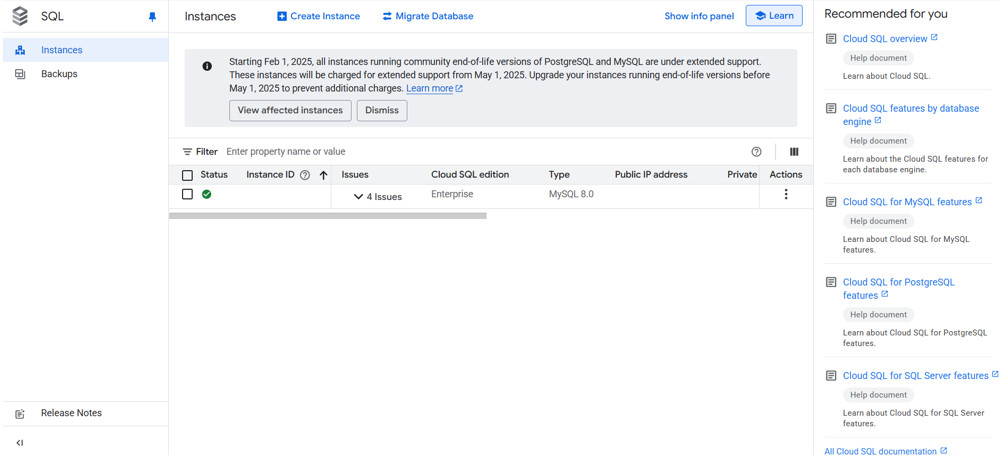The width and height of the screenshot is (1000, 458).
Task: Click the Instance ID help icon
Action: 305,175
